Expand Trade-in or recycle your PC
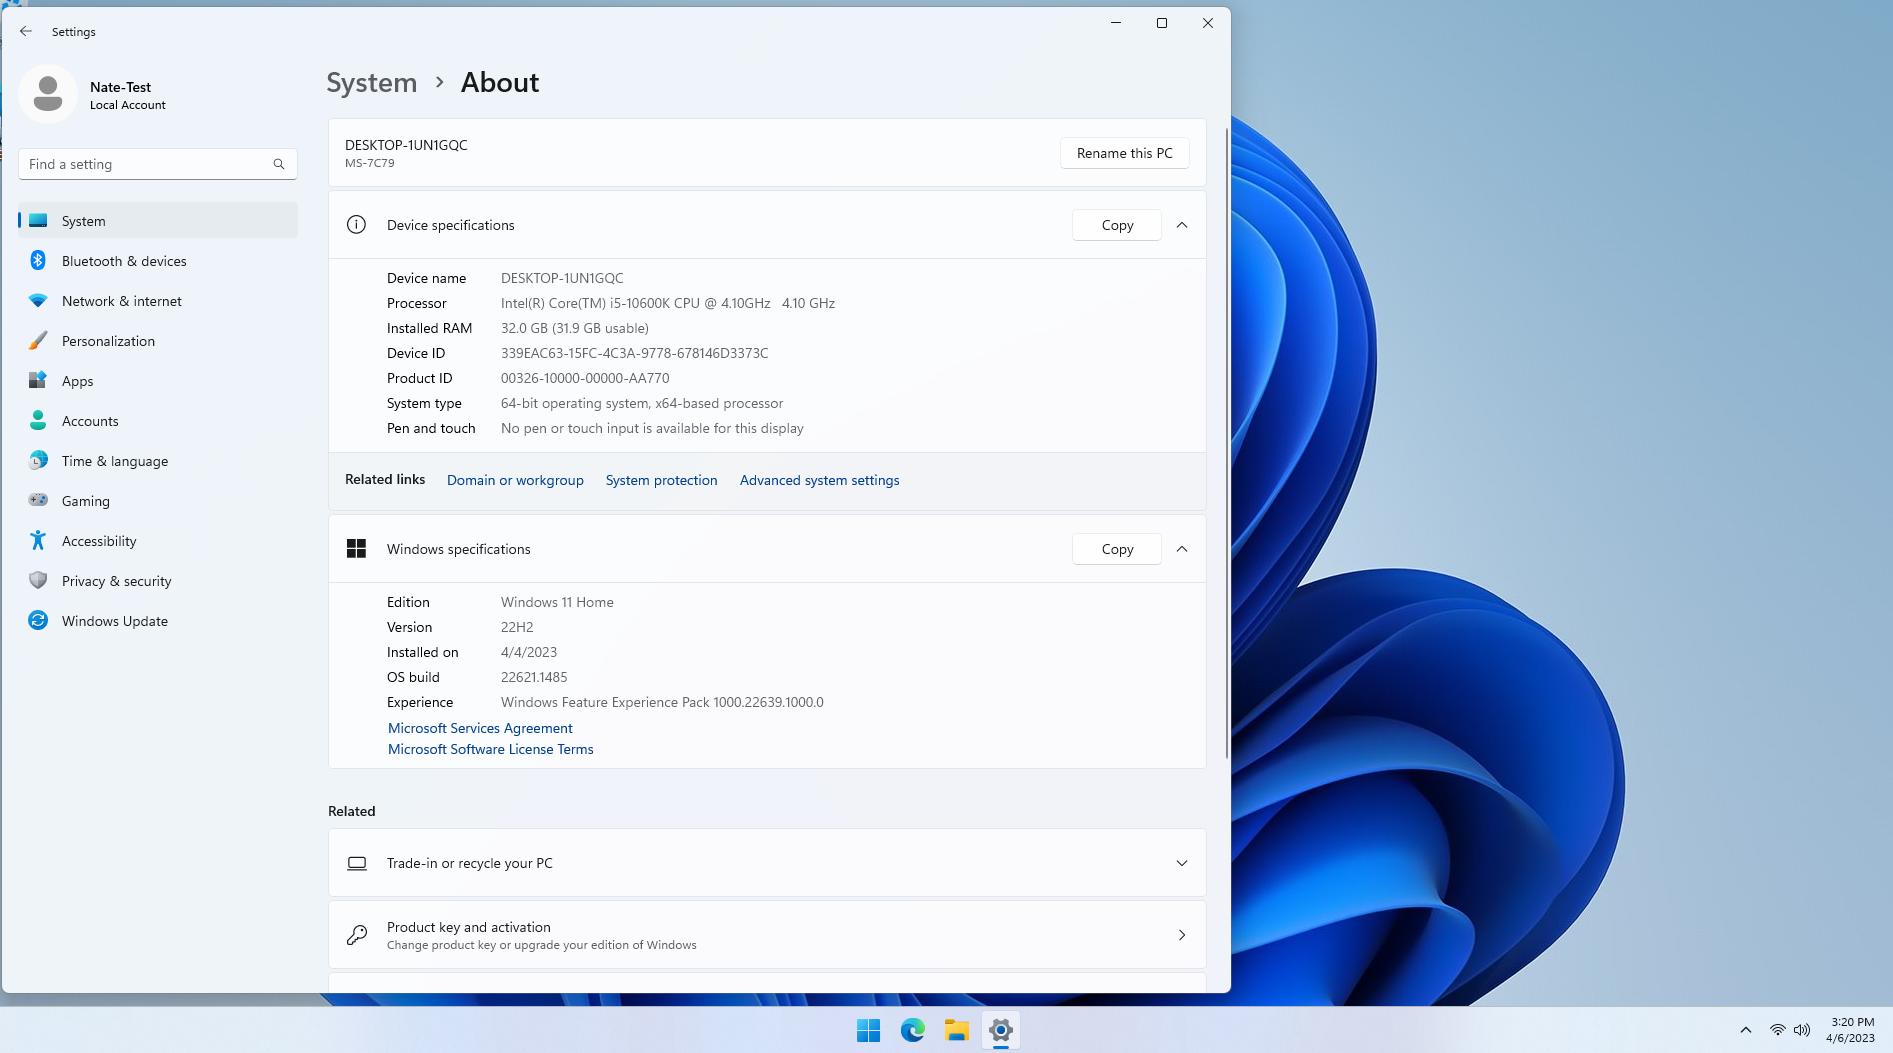This screenshot has width=1893, height=1053. click(x=1182, y=863)
